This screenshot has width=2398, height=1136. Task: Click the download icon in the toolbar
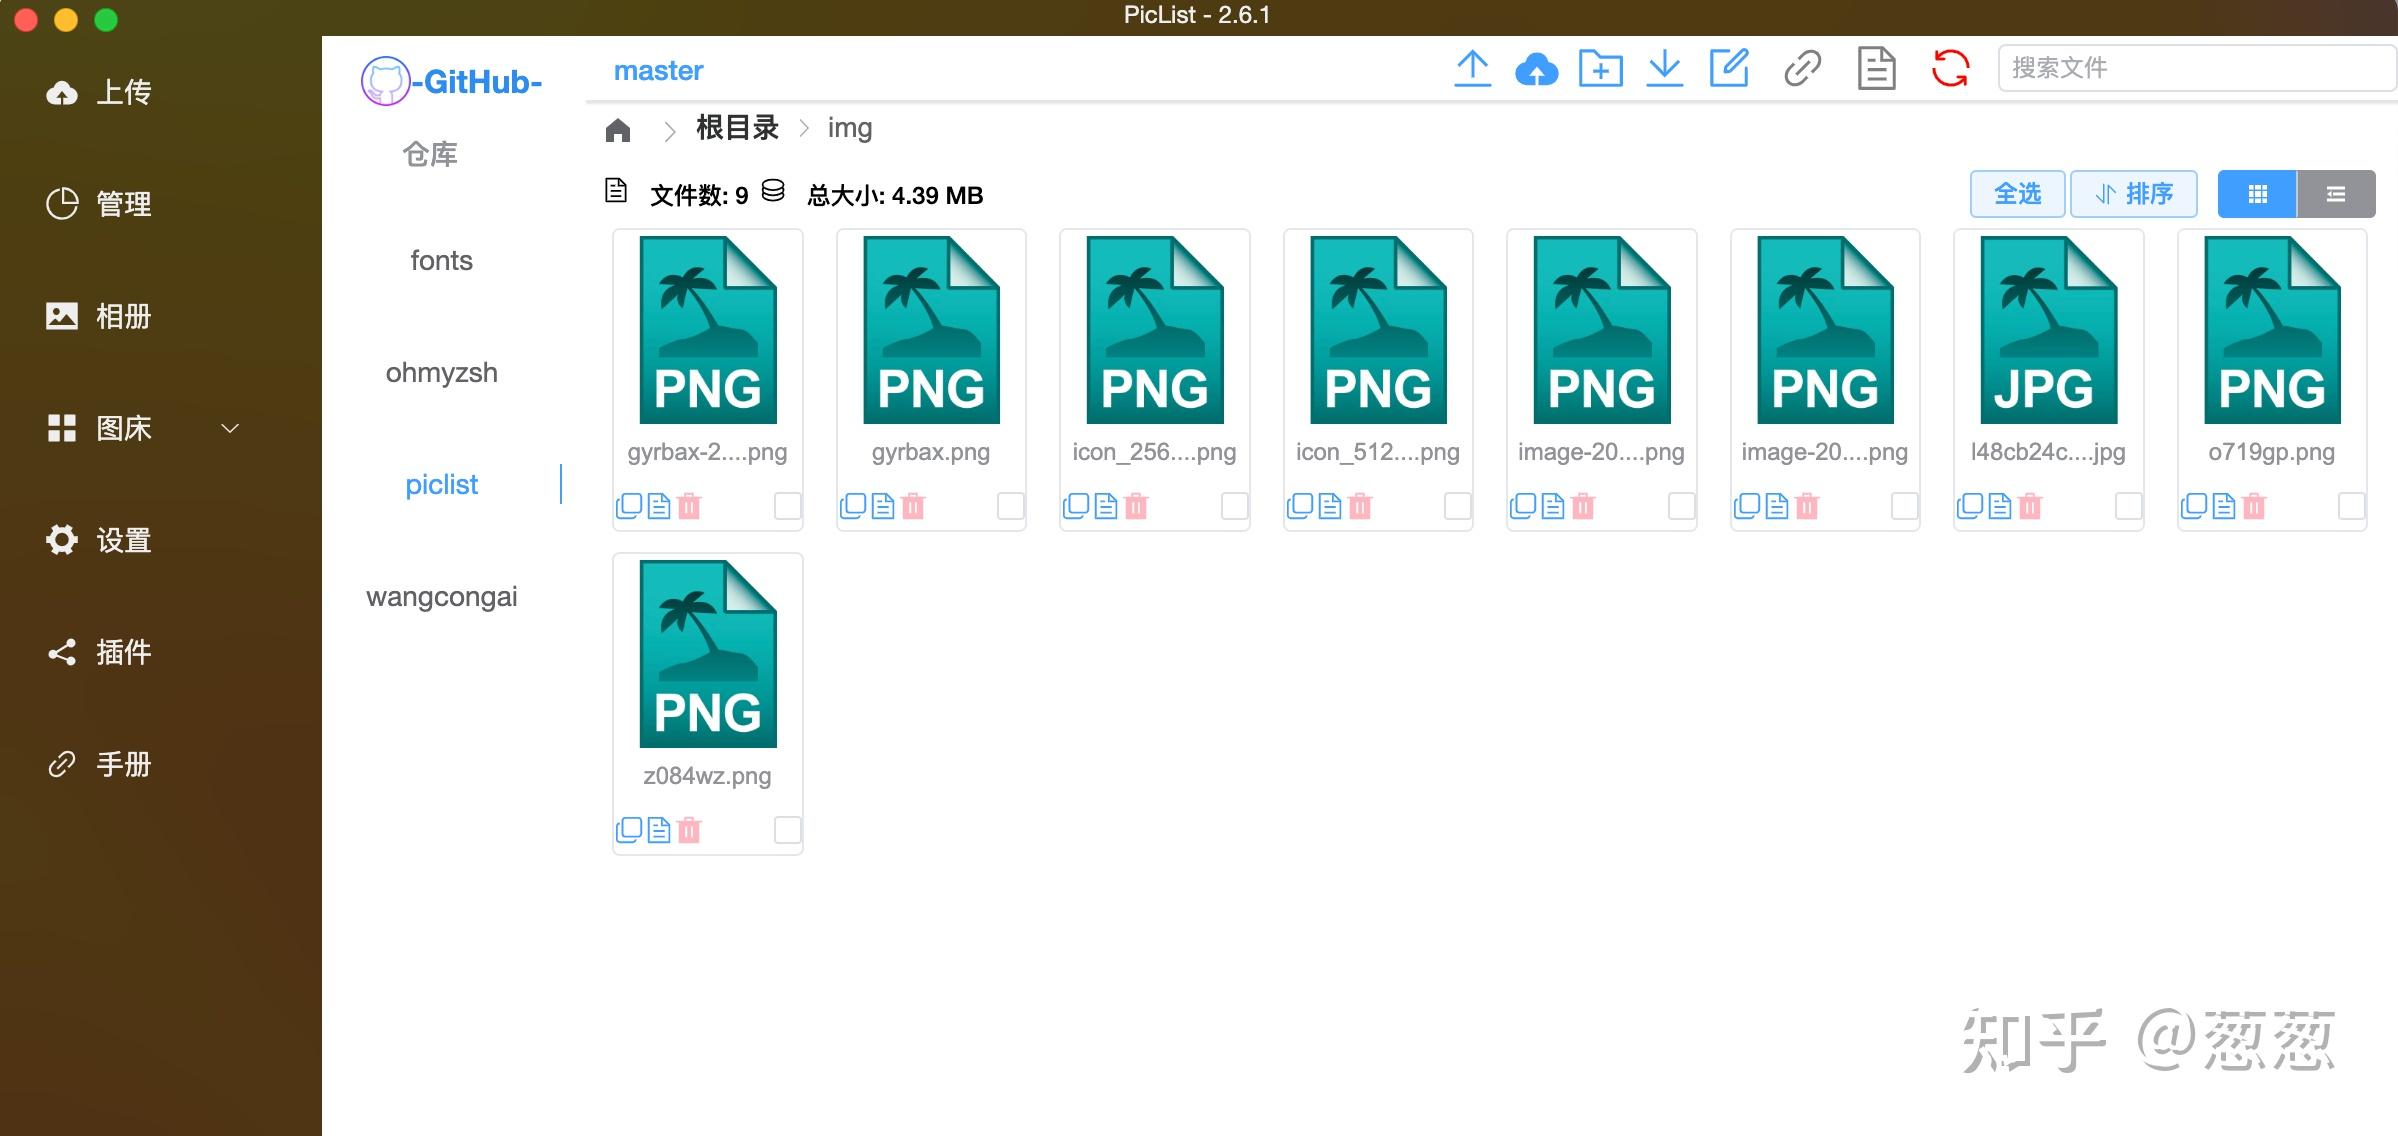(1663, 68)
